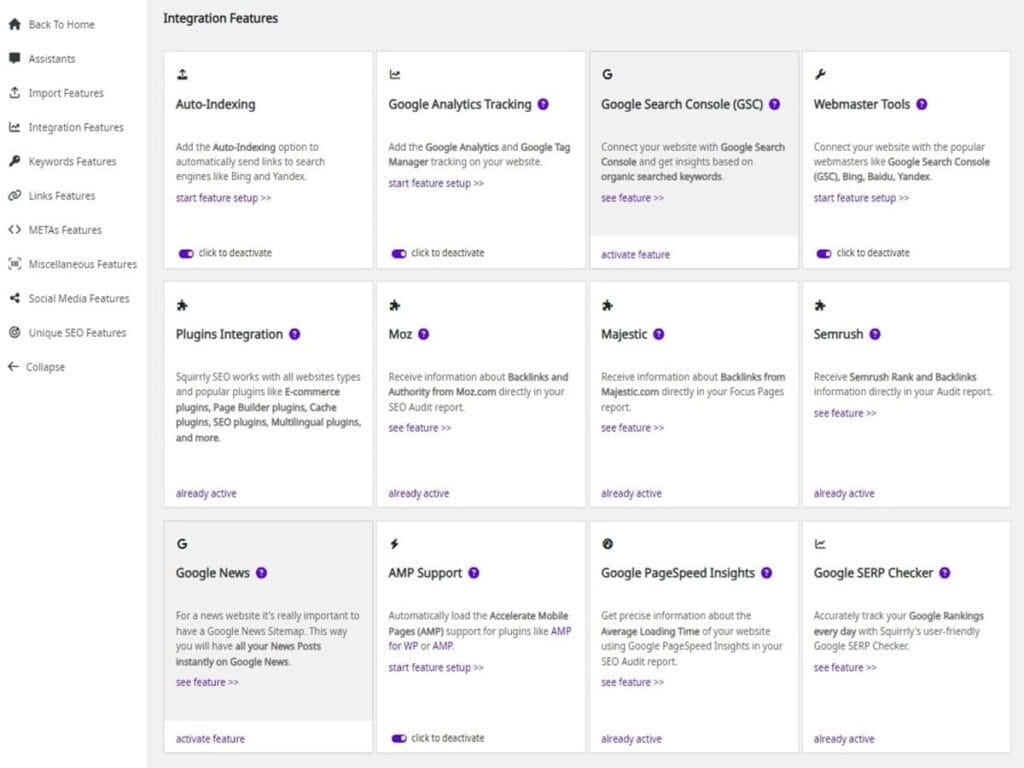Deactivate Auto-Indexing using its toggle

tap(185, 254)
